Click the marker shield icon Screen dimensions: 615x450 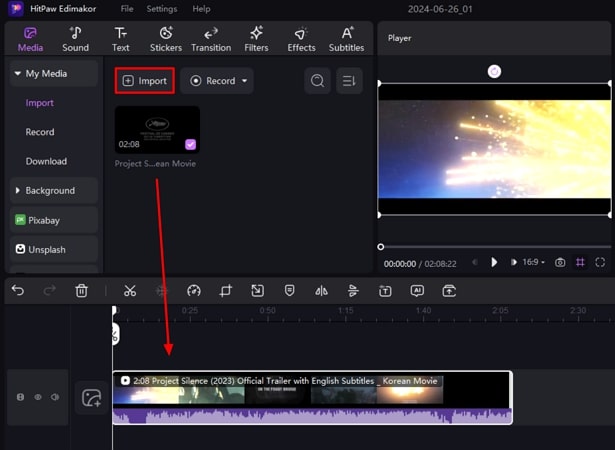pyautogui.click(x=289, y=291)
